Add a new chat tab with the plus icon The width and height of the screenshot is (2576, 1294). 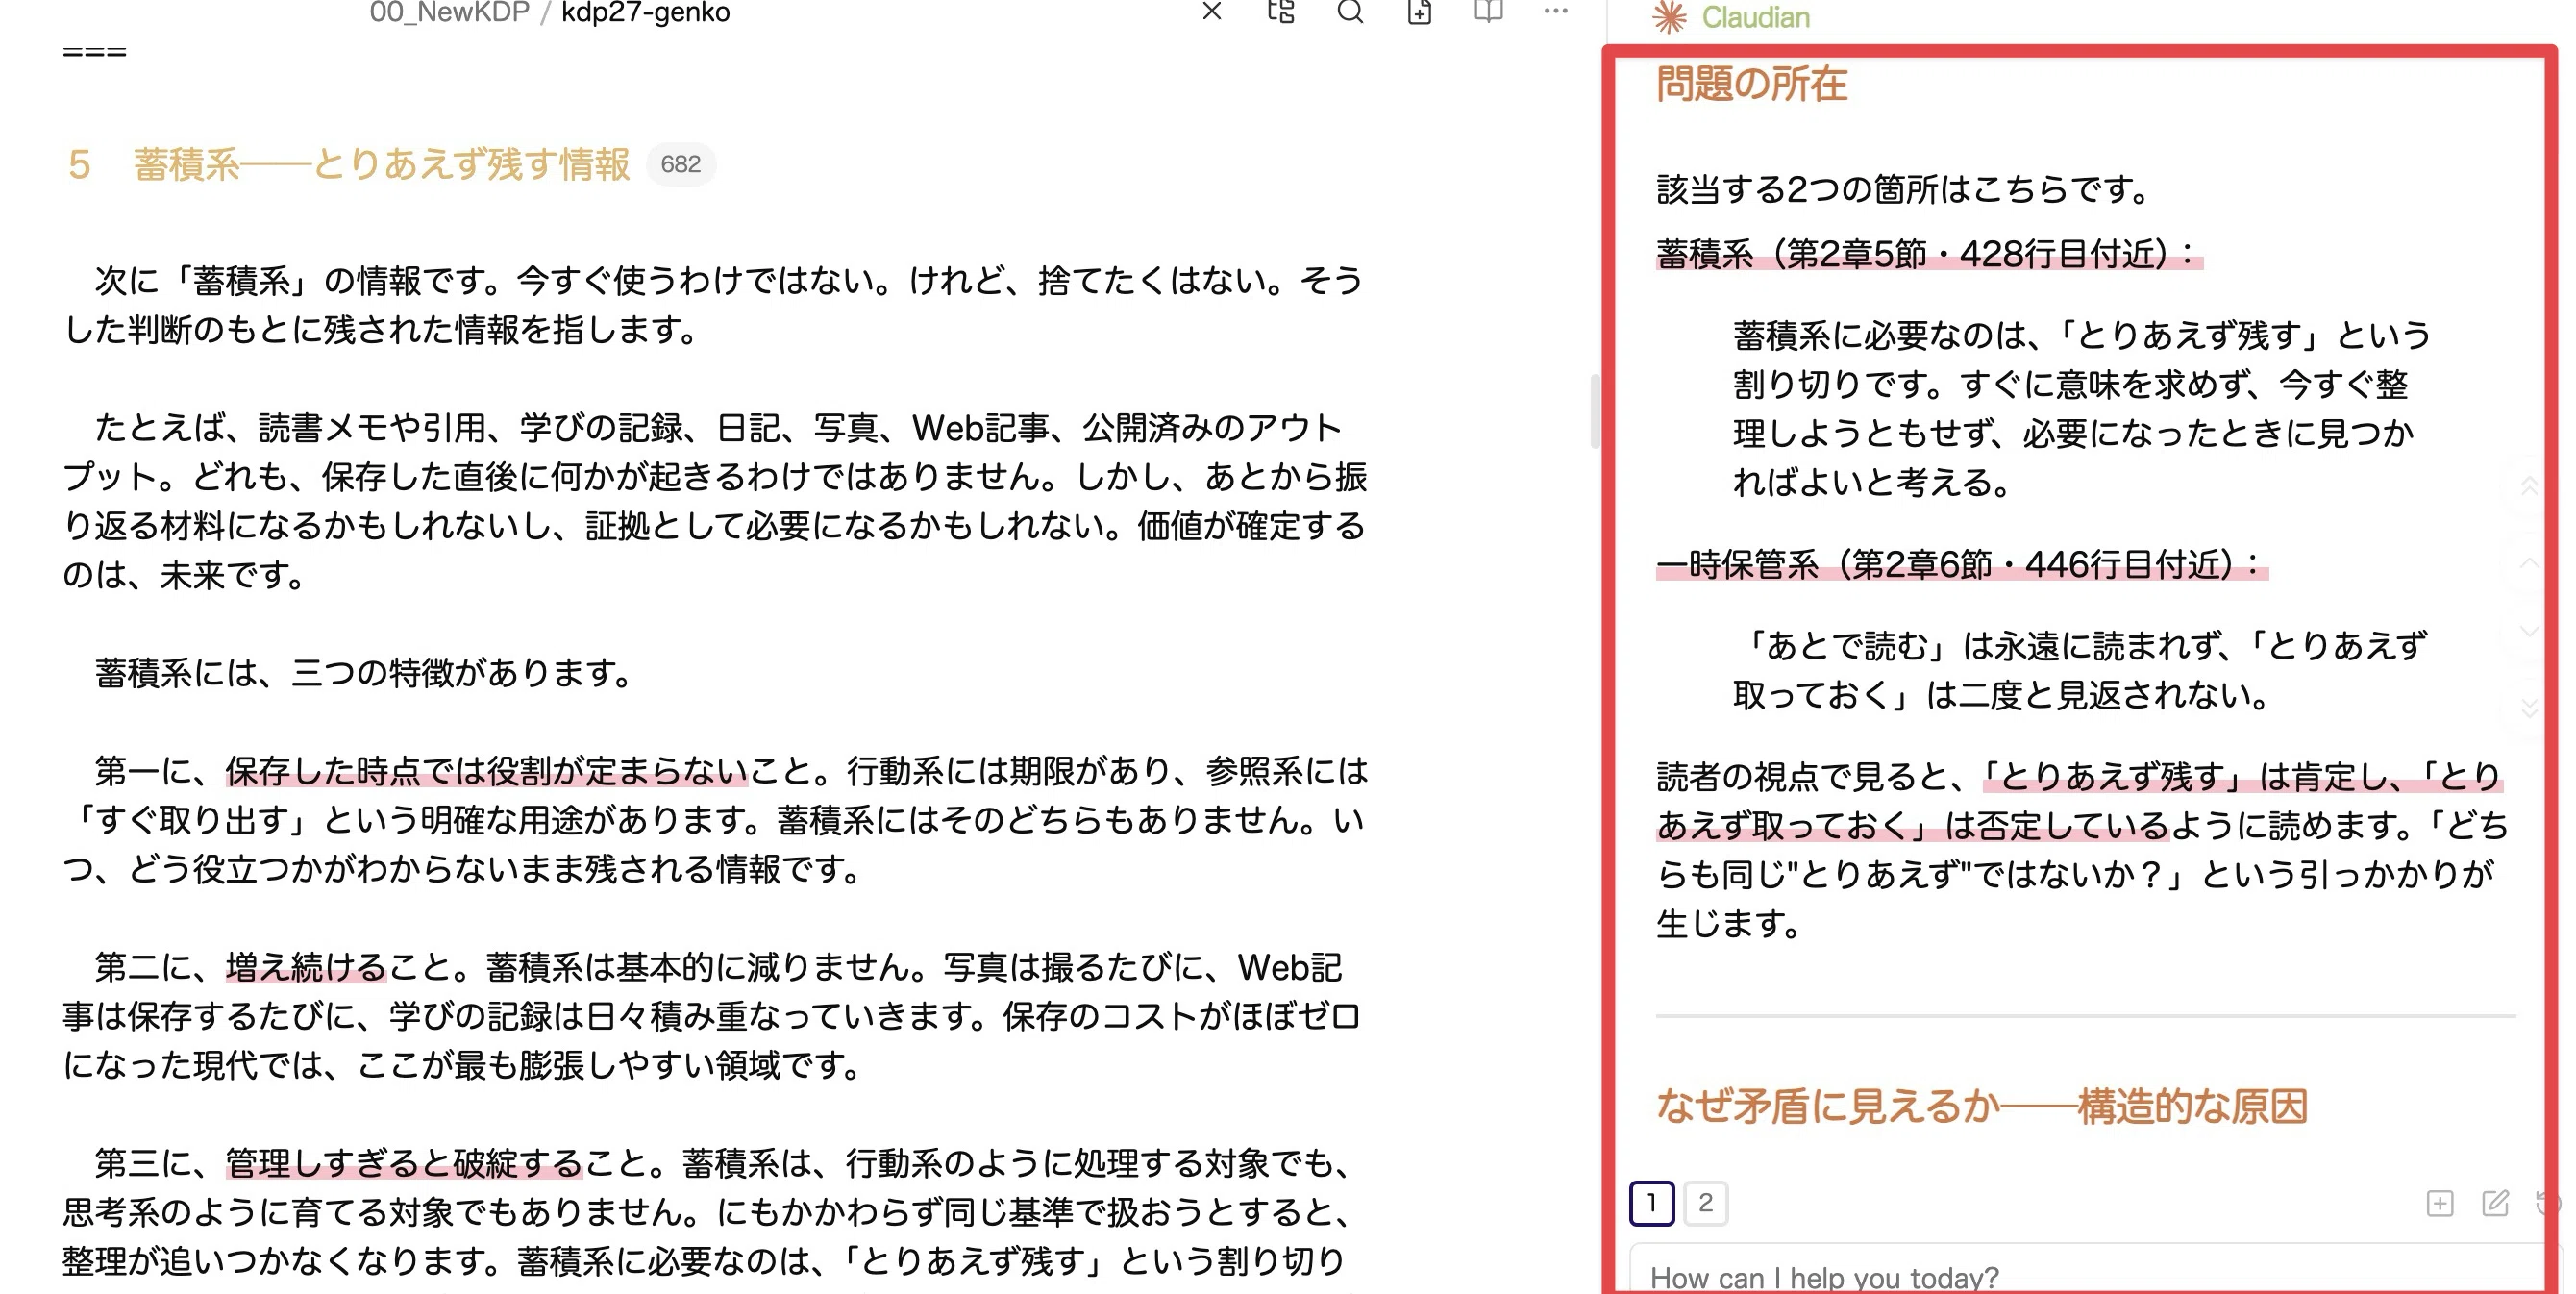(x=2440, y=1203)
